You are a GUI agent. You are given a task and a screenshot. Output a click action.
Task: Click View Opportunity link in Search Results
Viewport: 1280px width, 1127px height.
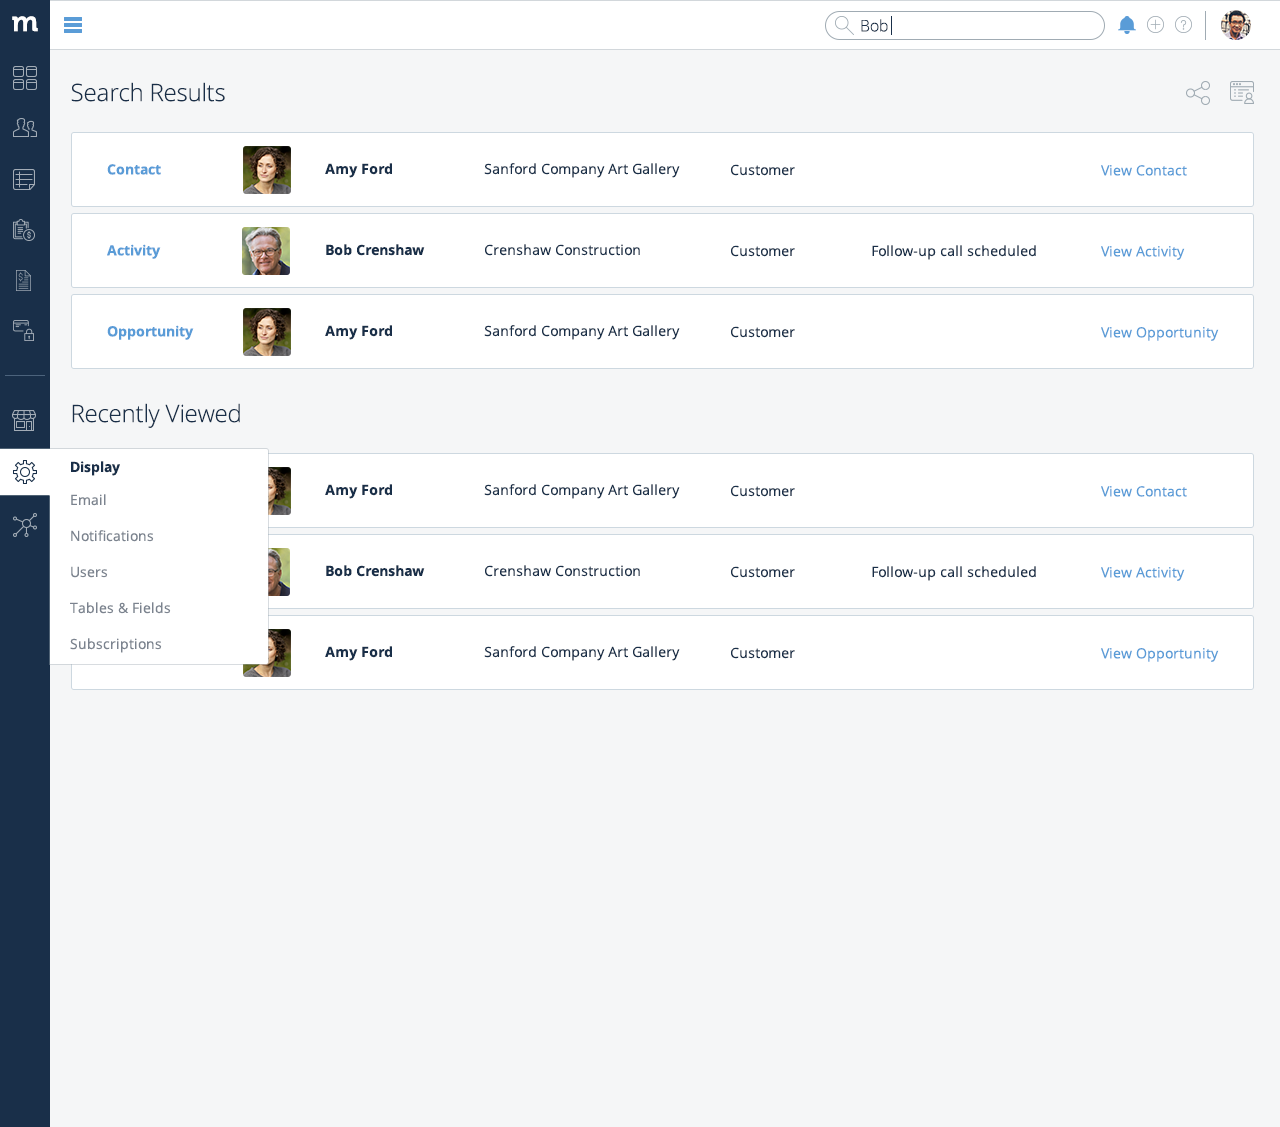1159,333
